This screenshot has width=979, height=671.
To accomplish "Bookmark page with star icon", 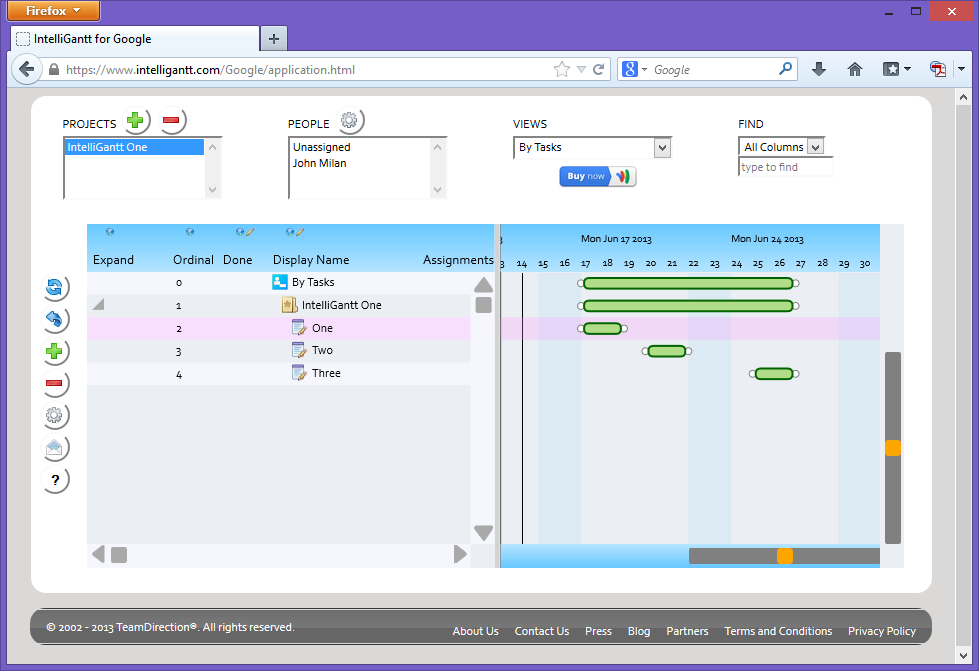I will (x=562, y=69).
